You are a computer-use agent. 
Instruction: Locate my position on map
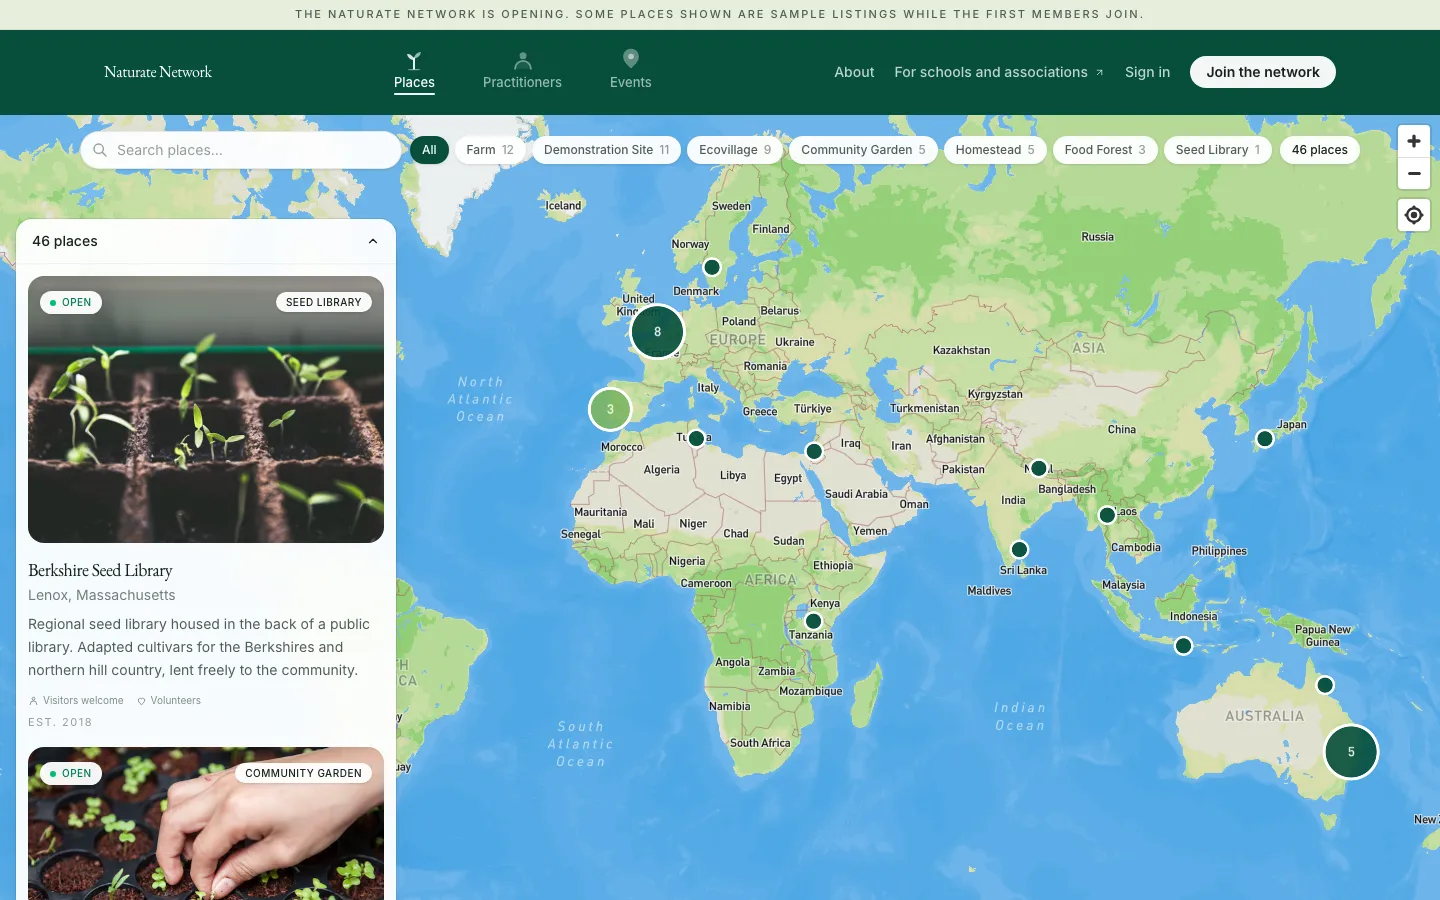[1414, 215]
